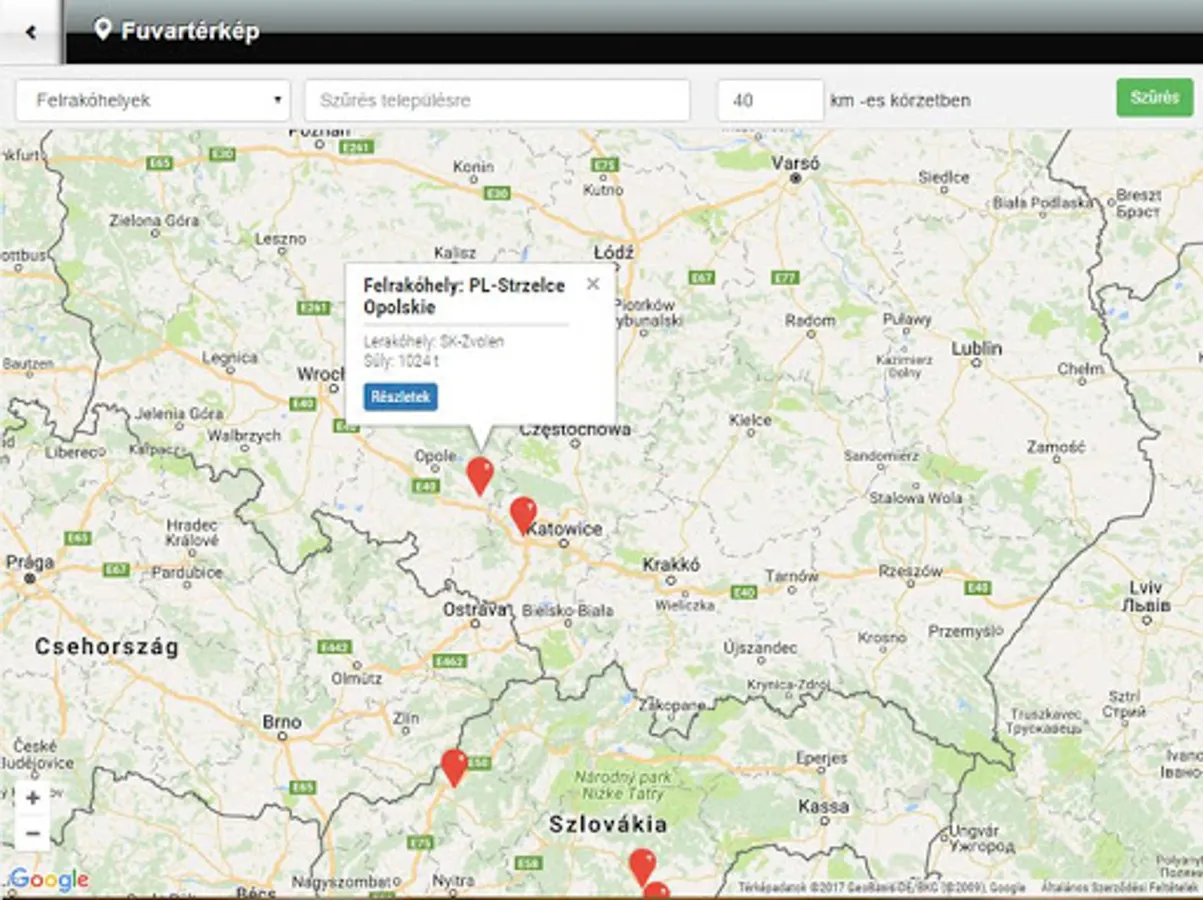The width and height of the screenshot is (1203, 900).
Task: Click the Zielona Góra city label
Action: 152,219
